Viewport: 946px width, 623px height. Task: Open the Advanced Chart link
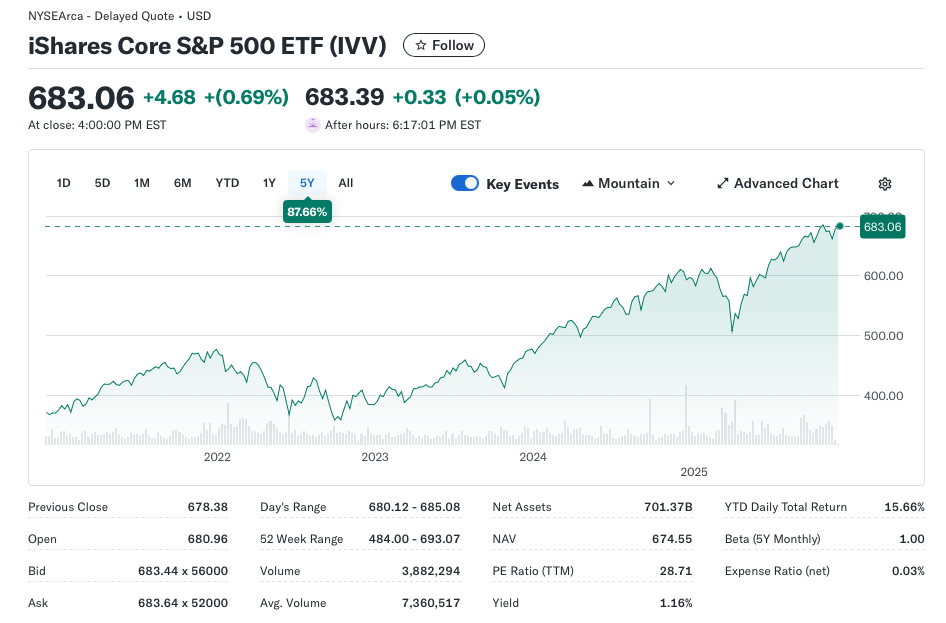click(786, 184)
